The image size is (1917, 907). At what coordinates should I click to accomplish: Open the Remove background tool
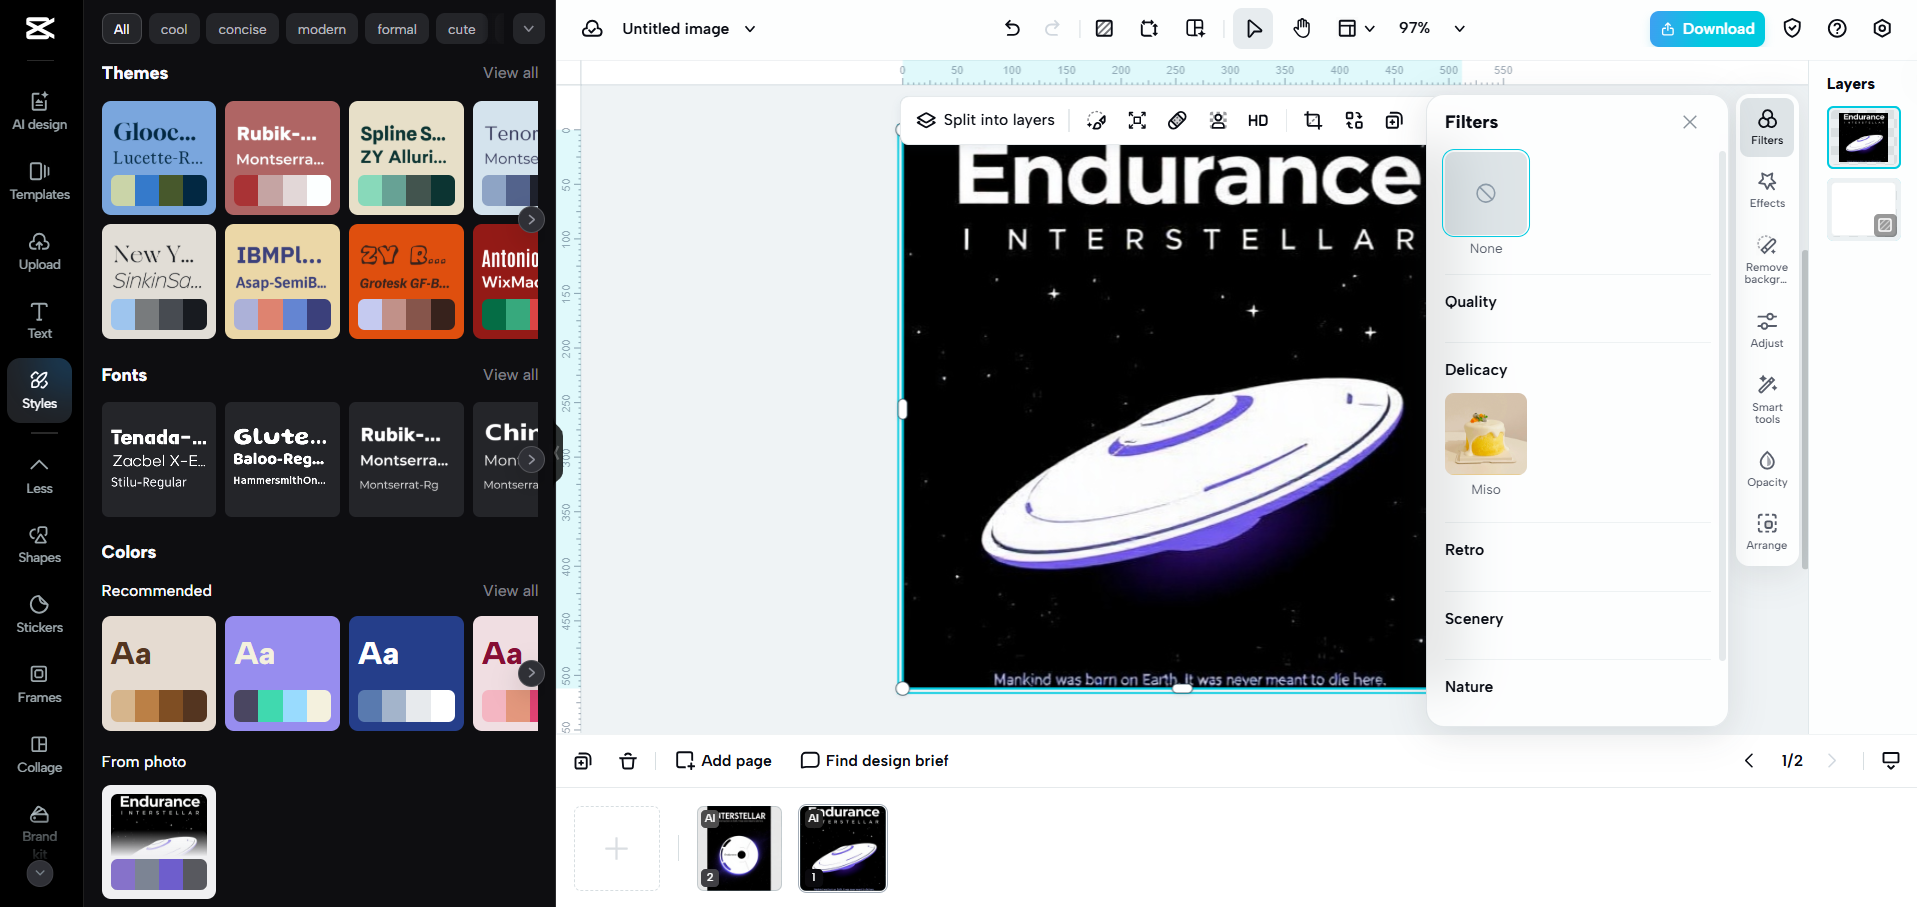(x=1766, y=258)
